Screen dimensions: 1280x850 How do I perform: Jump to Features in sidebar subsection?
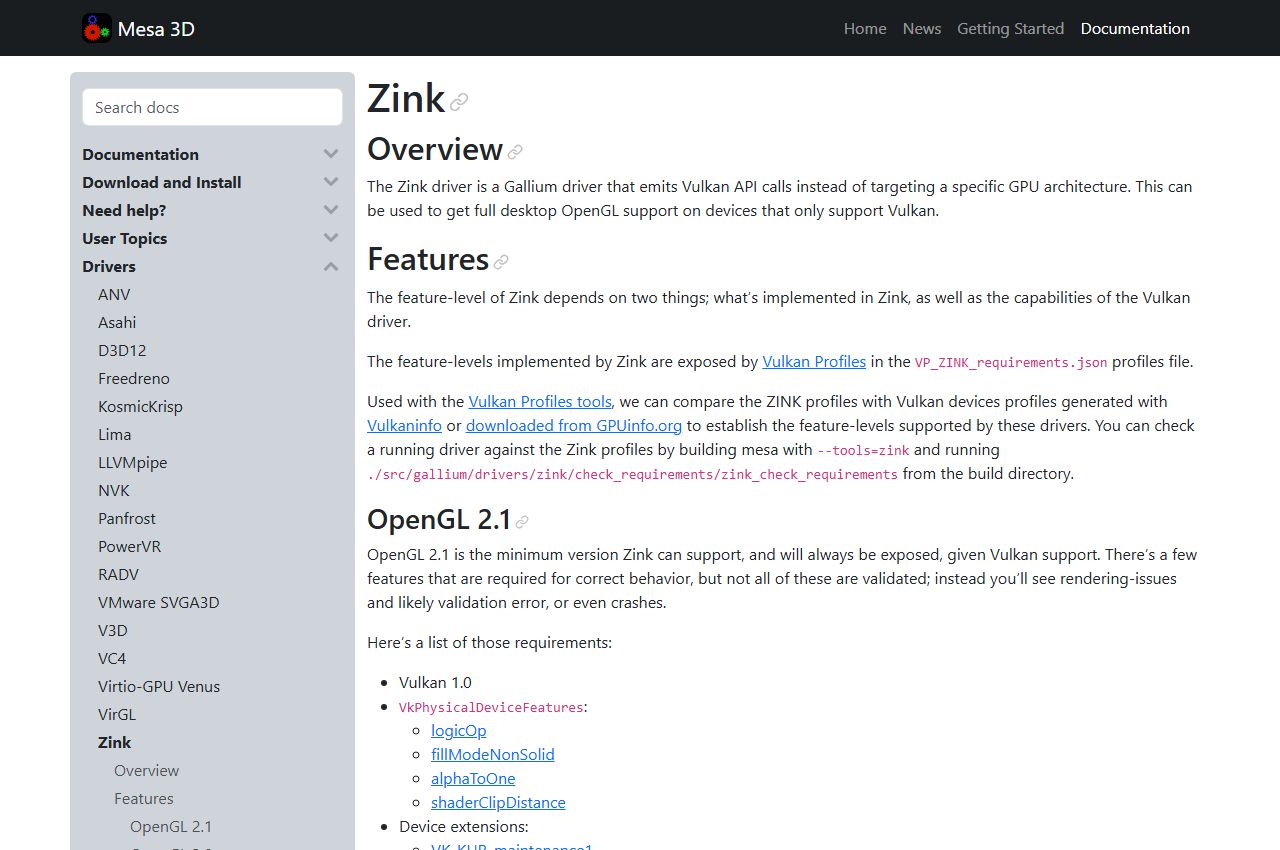tap(143, 798)
